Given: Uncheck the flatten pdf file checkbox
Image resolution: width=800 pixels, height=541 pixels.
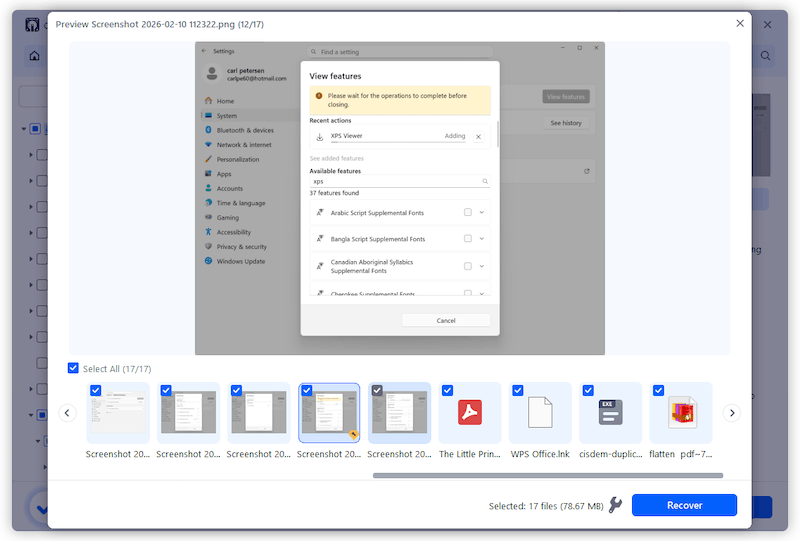Looking at the screenshot, I should pos(659,390).
